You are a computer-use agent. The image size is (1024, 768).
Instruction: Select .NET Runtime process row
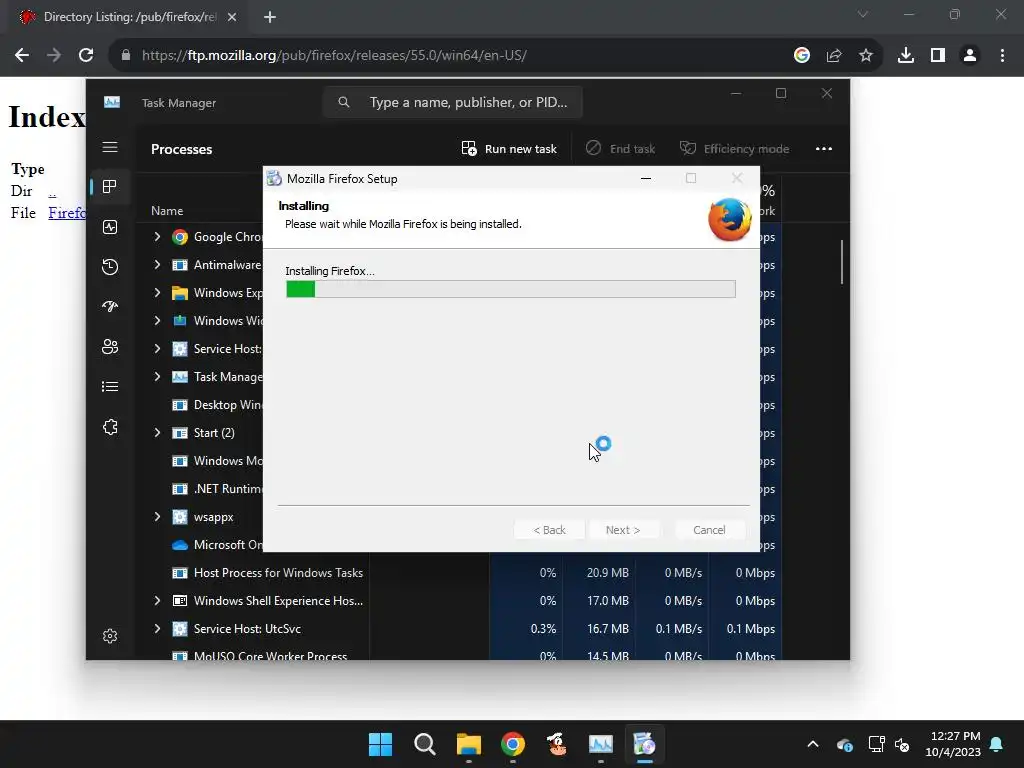(x=200, y=488)
